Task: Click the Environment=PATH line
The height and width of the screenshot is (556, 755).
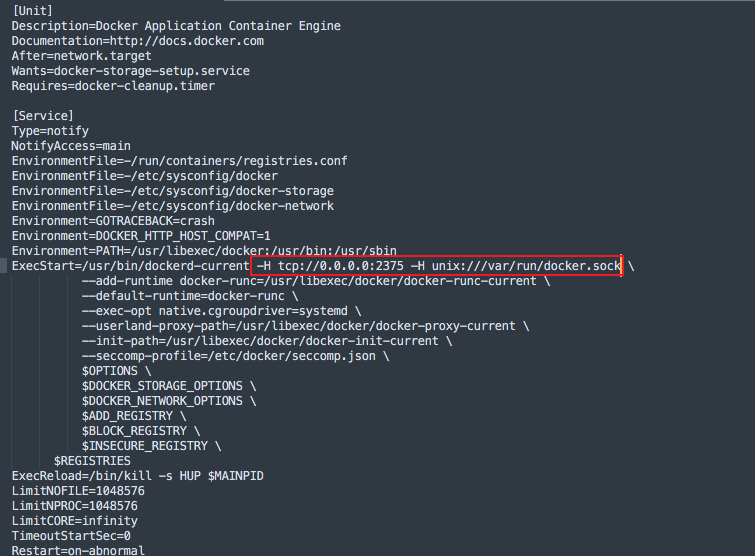Action: 204,251
